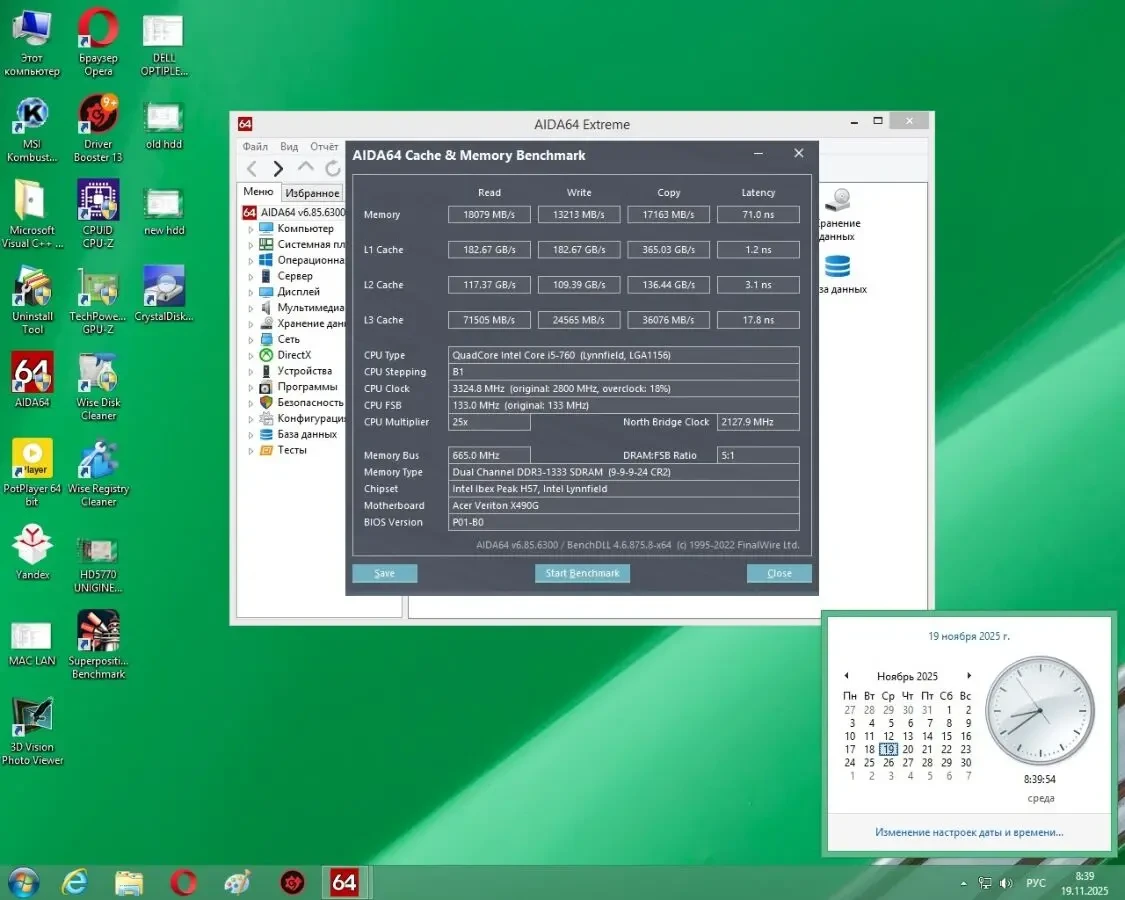The image size is (1125, 900).
Task: Click the forward navigation arrow in AIDA64
Action: tap(278, 166)
